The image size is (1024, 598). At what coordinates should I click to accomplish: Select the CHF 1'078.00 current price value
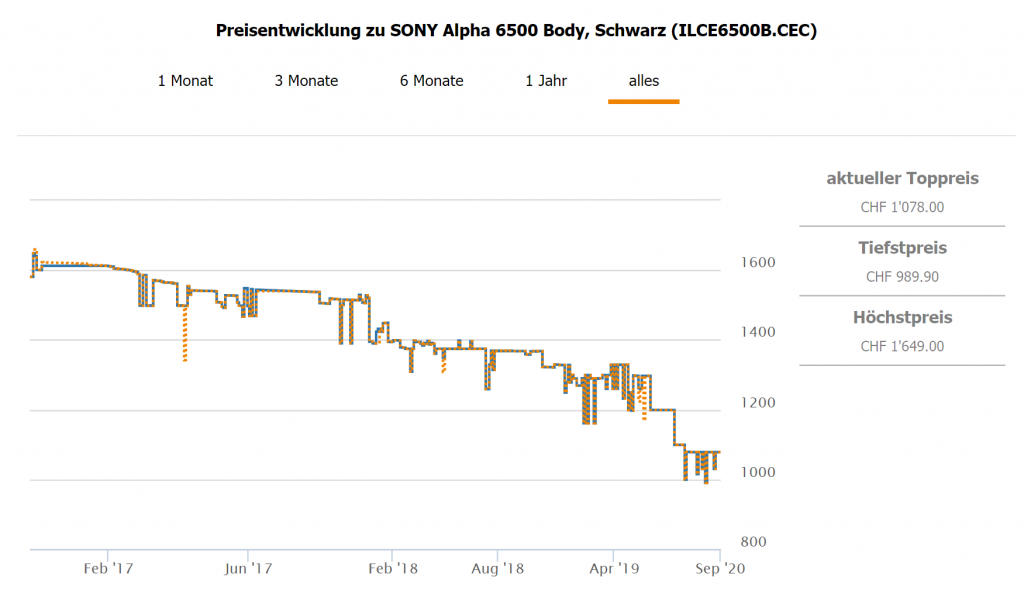coord(902,208)
